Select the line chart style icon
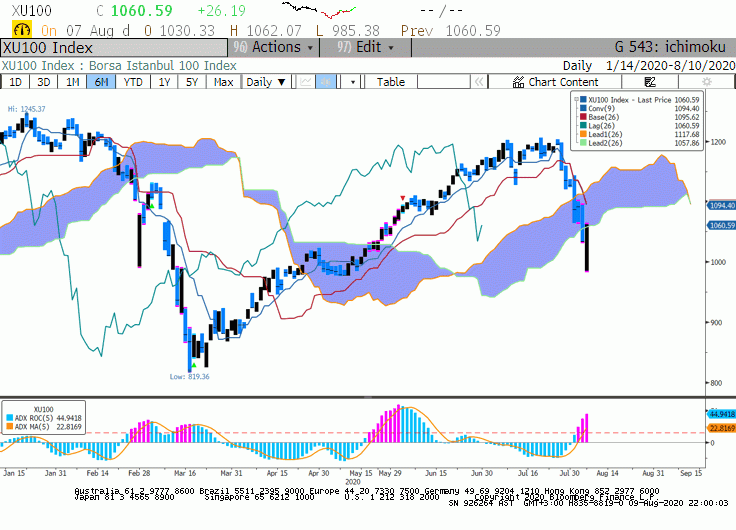The width and height of the screenshot is (736, 530). coord(306,82)
